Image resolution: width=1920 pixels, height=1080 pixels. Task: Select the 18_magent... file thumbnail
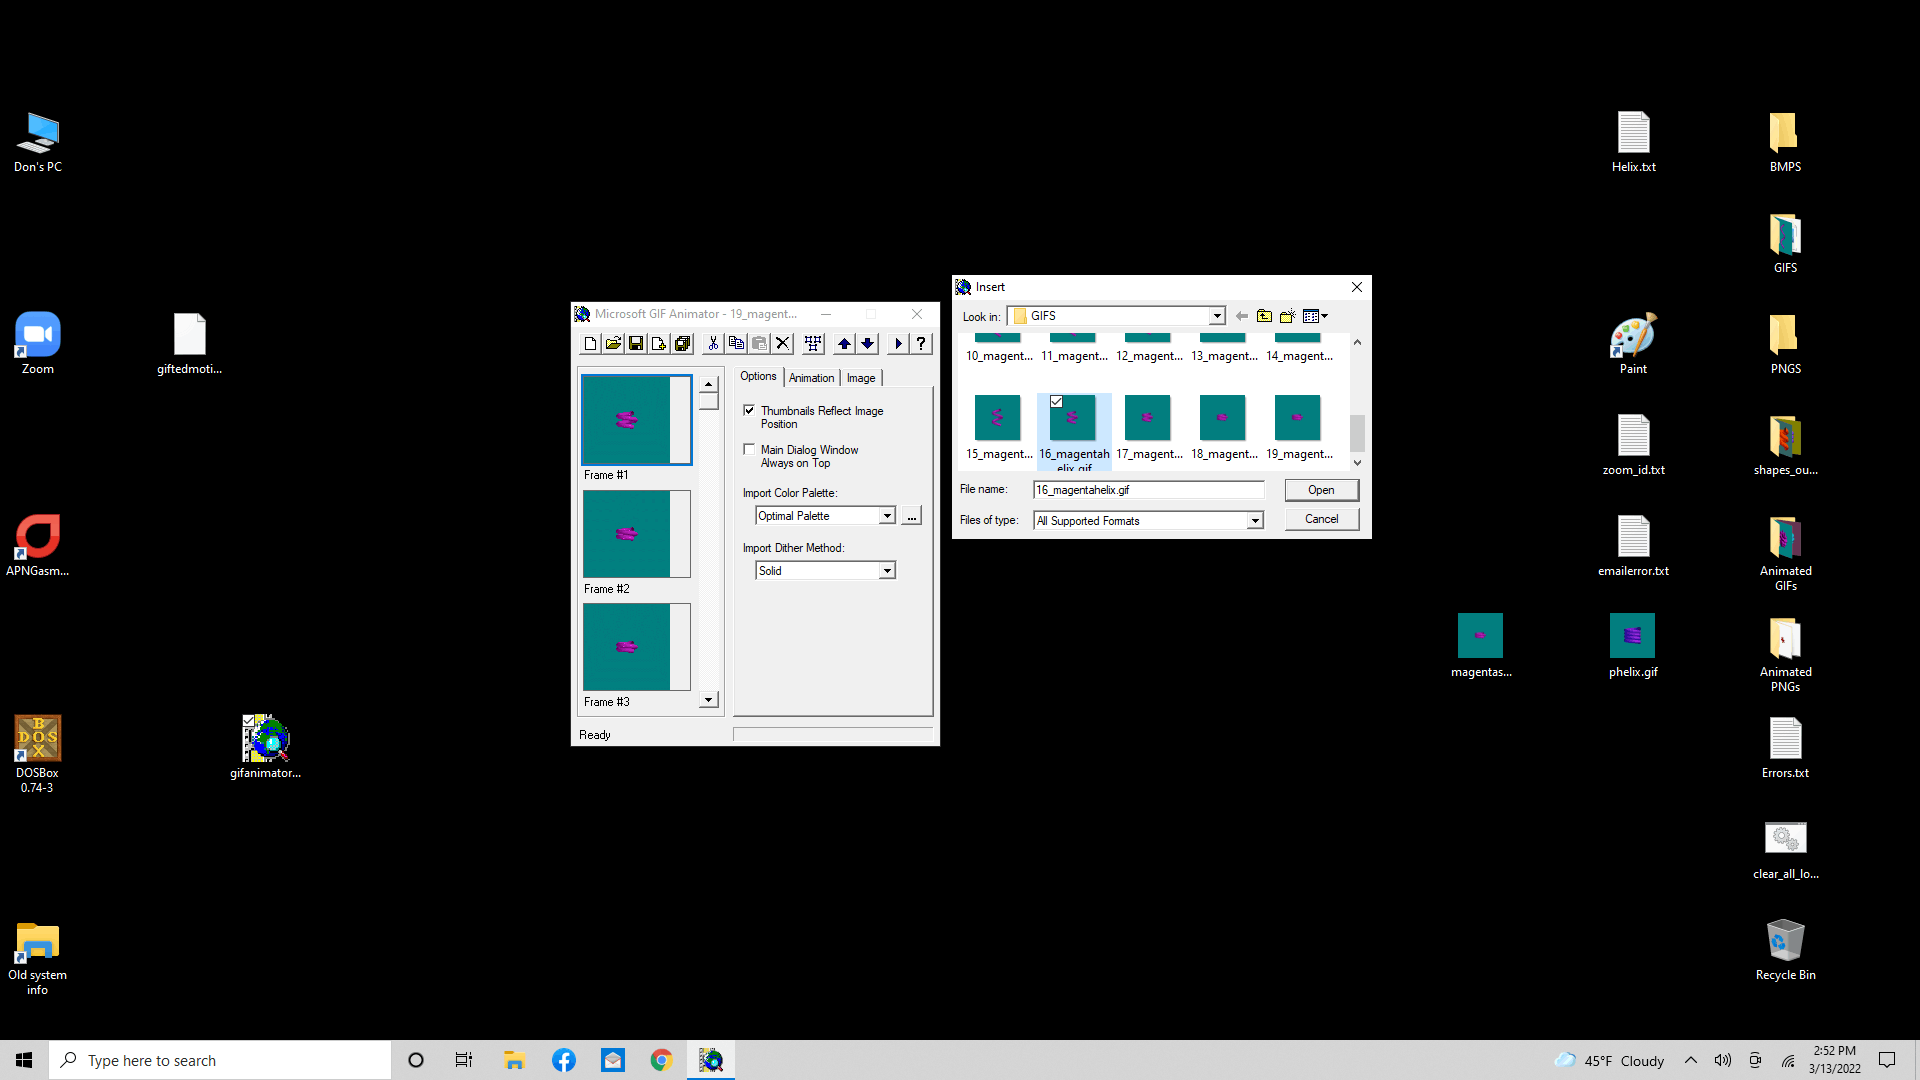tap(1223, 418)
